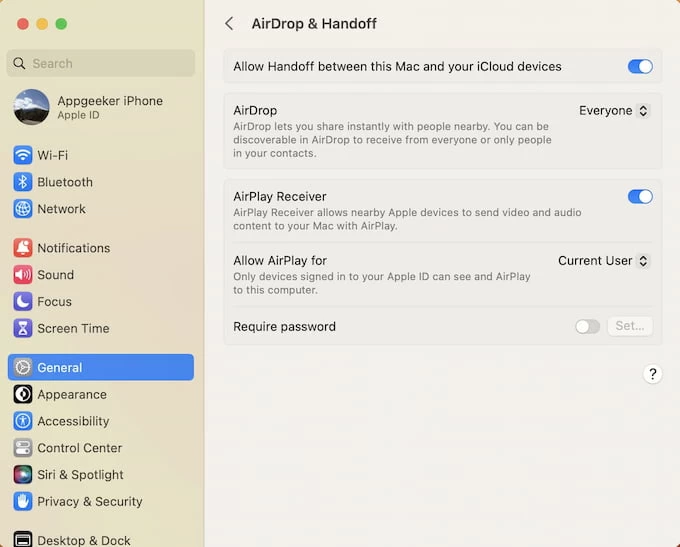Open Screen Time settings label

pos(73,329)
